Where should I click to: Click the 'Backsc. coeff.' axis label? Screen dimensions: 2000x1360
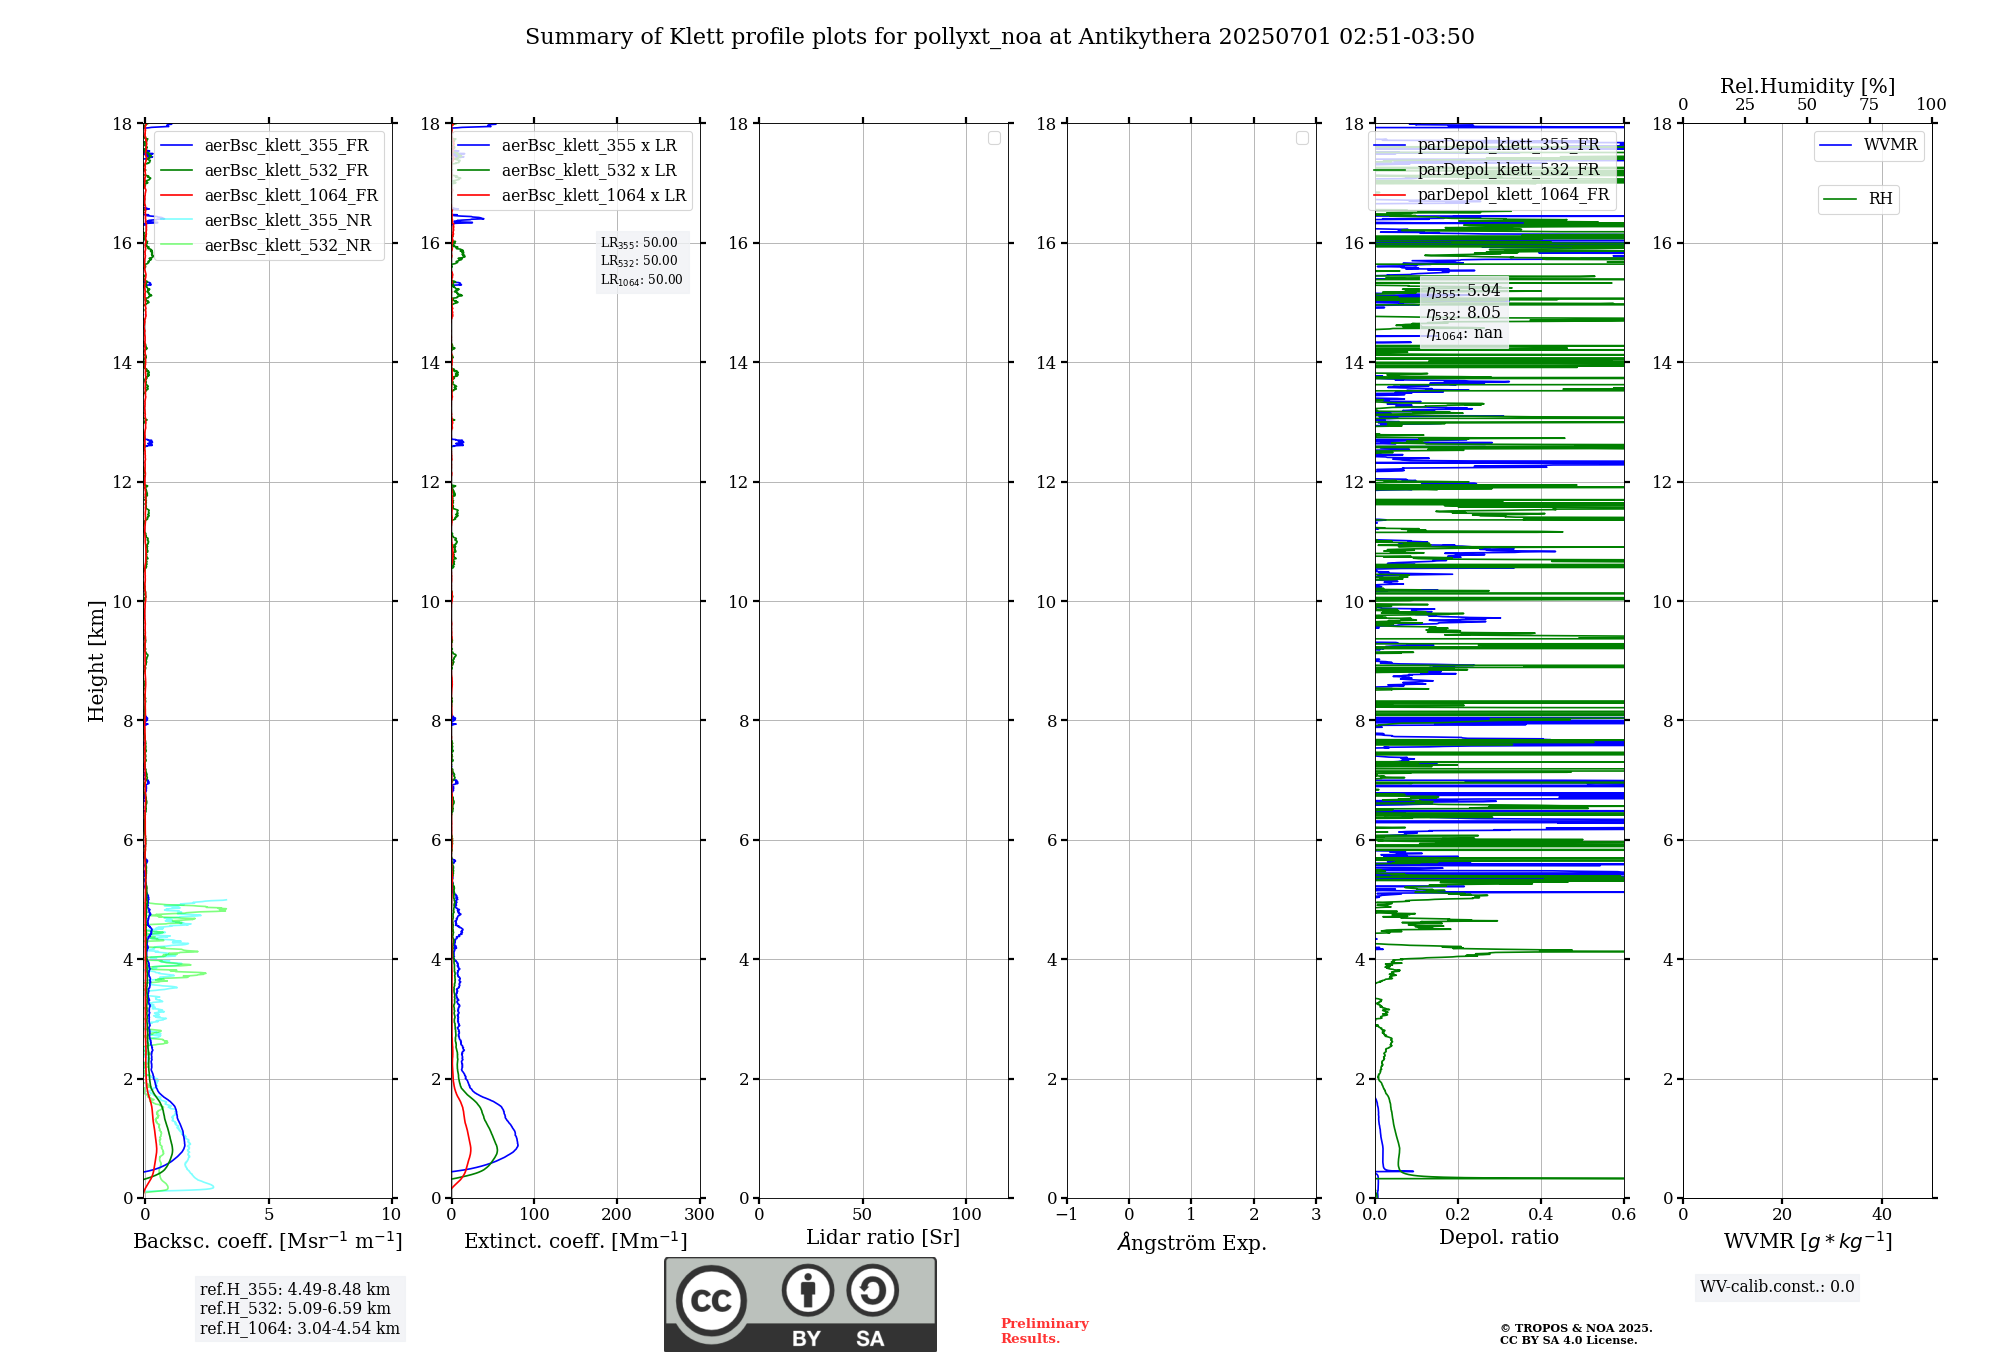[x=268, y=1241]
